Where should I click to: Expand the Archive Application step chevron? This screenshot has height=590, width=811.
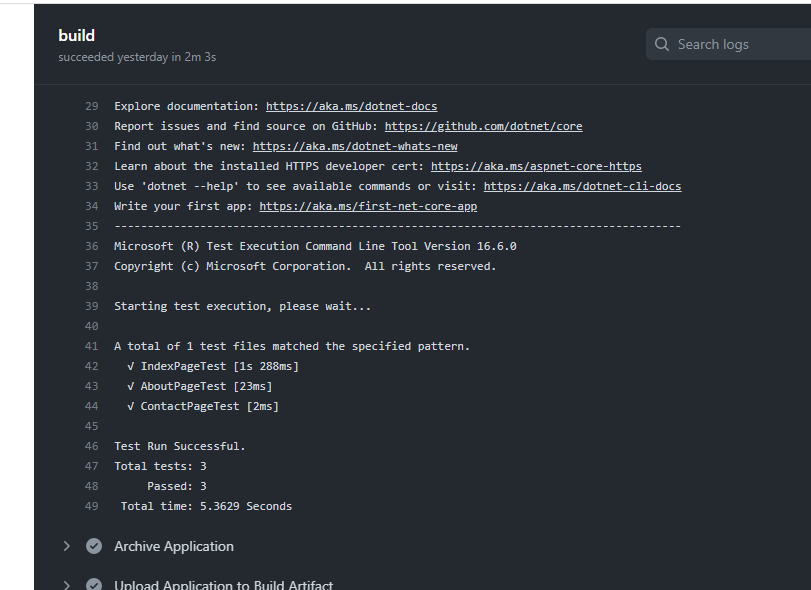pyautogui.click(x=67, y=546)
